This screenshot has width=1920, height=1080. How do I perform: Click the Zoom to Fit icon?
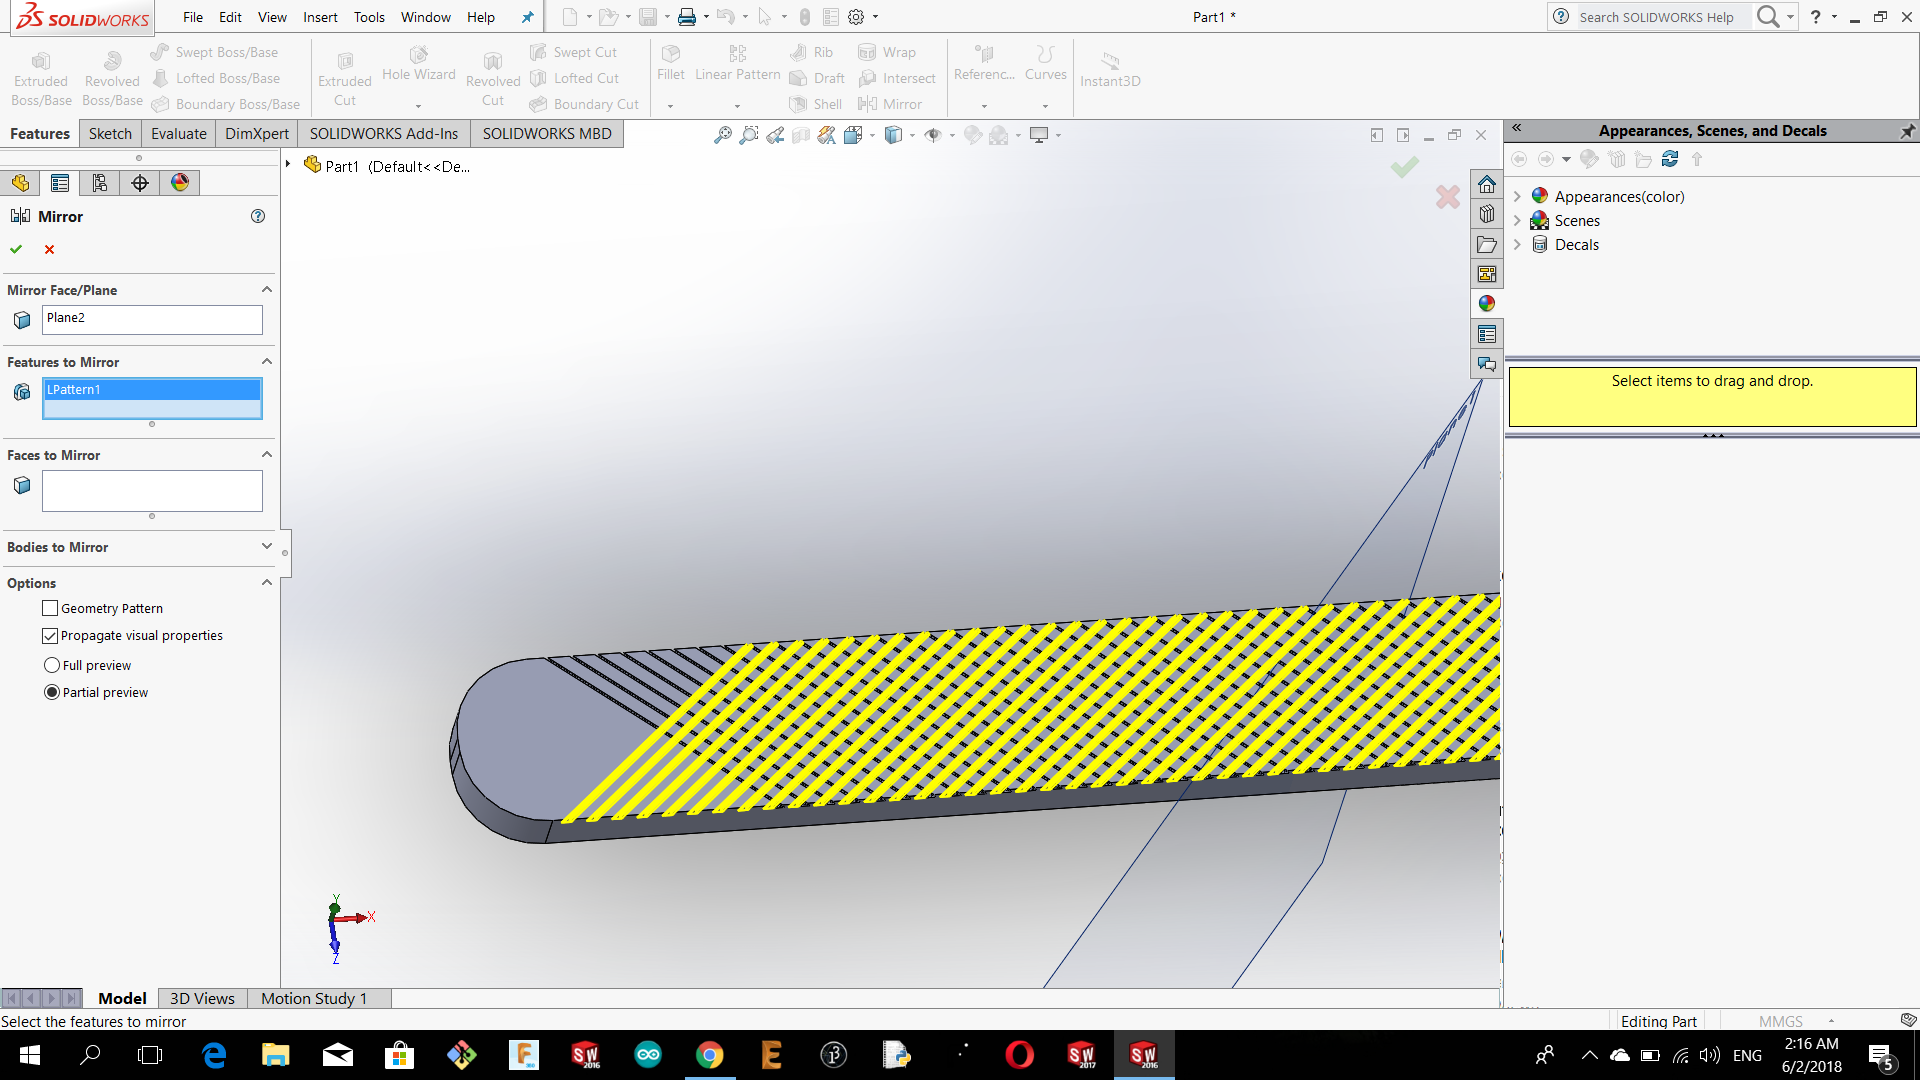722,135
